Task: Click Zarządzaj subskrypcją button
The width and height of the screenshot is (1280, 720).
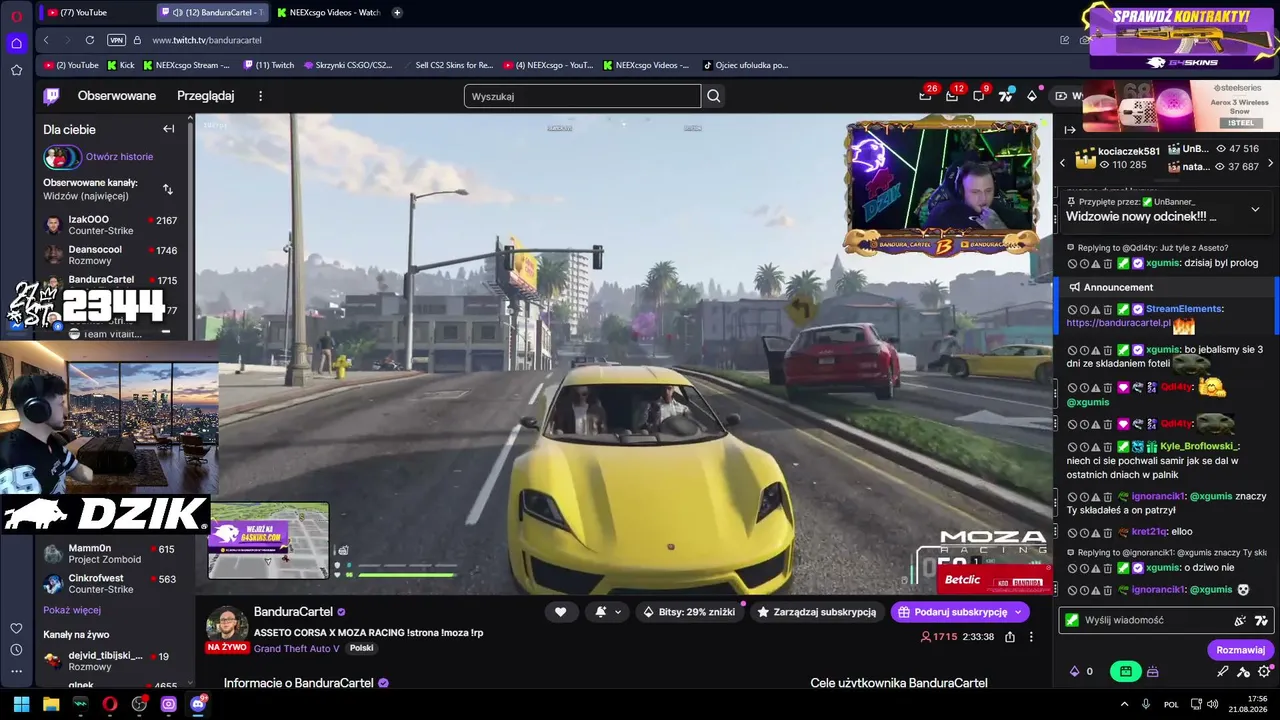Action: tap(817, 612)
